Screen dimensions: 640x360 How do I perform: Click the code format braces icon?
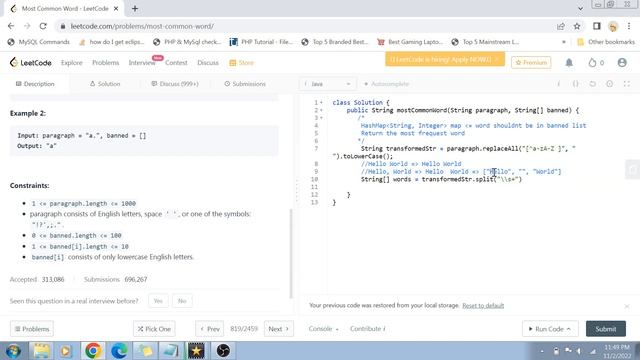tap(576, 84)
